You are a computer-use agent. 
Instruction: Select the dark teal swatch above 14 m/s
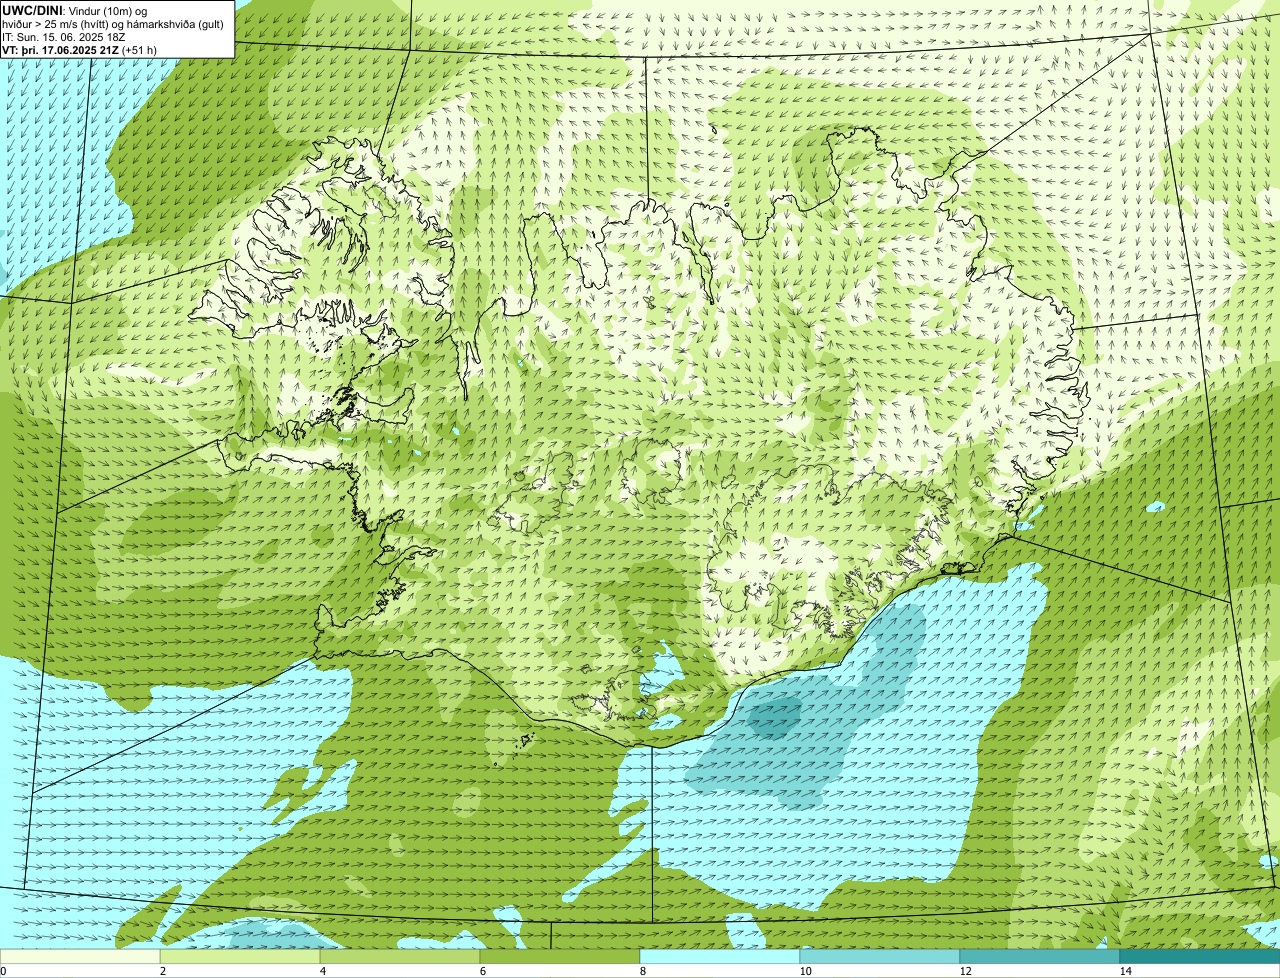tap(1200, 956)
